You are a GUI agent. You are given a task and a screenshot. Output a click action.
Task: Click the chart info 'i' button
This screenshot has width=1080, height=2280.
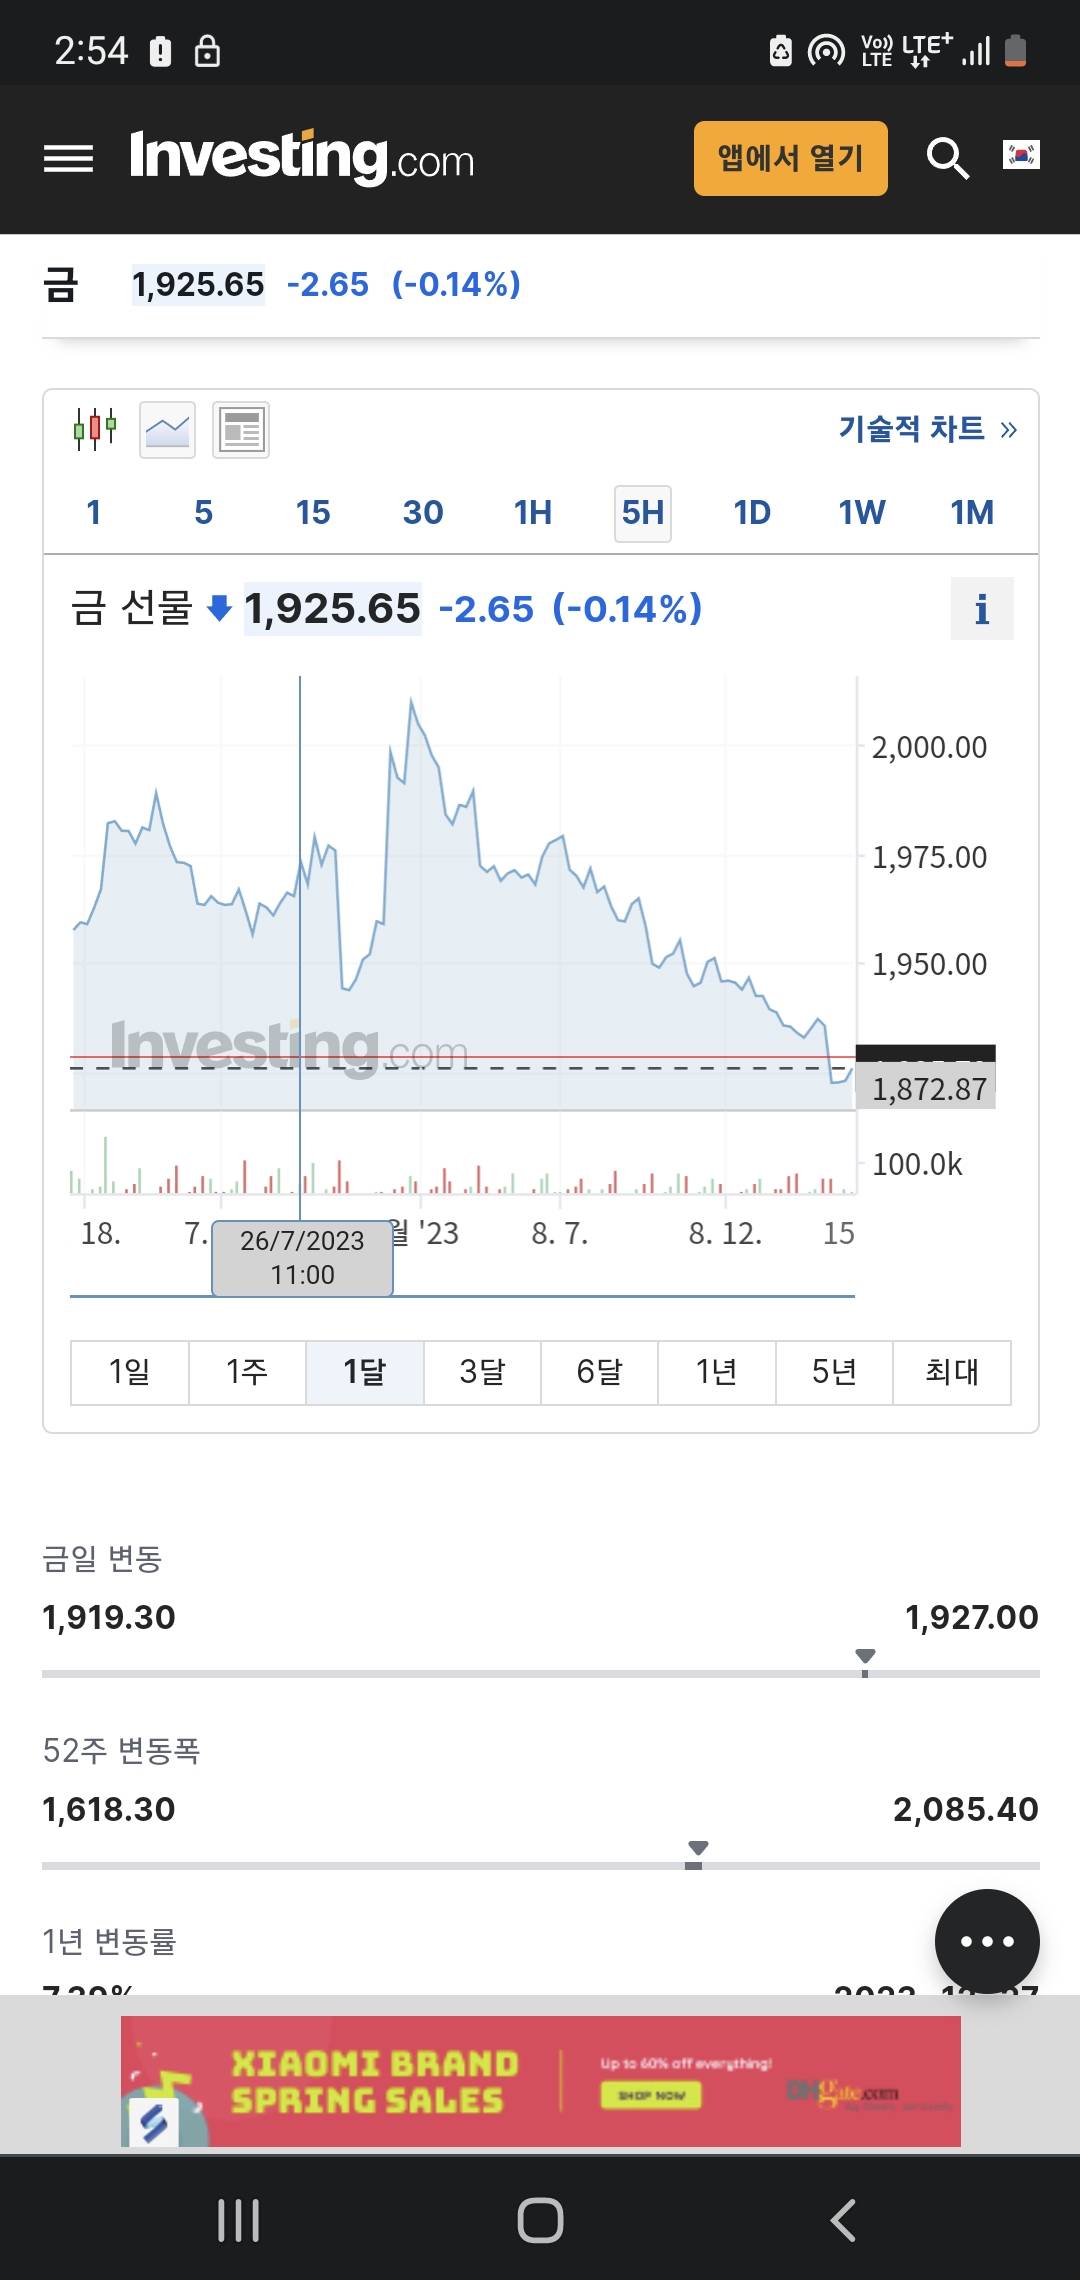pyautogui.click(x=981, y=608)
